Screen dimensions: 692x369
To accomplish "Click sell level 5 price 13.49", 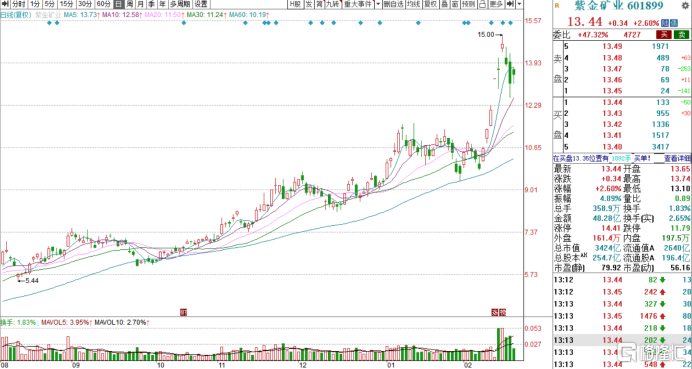I will pos(613,46).
